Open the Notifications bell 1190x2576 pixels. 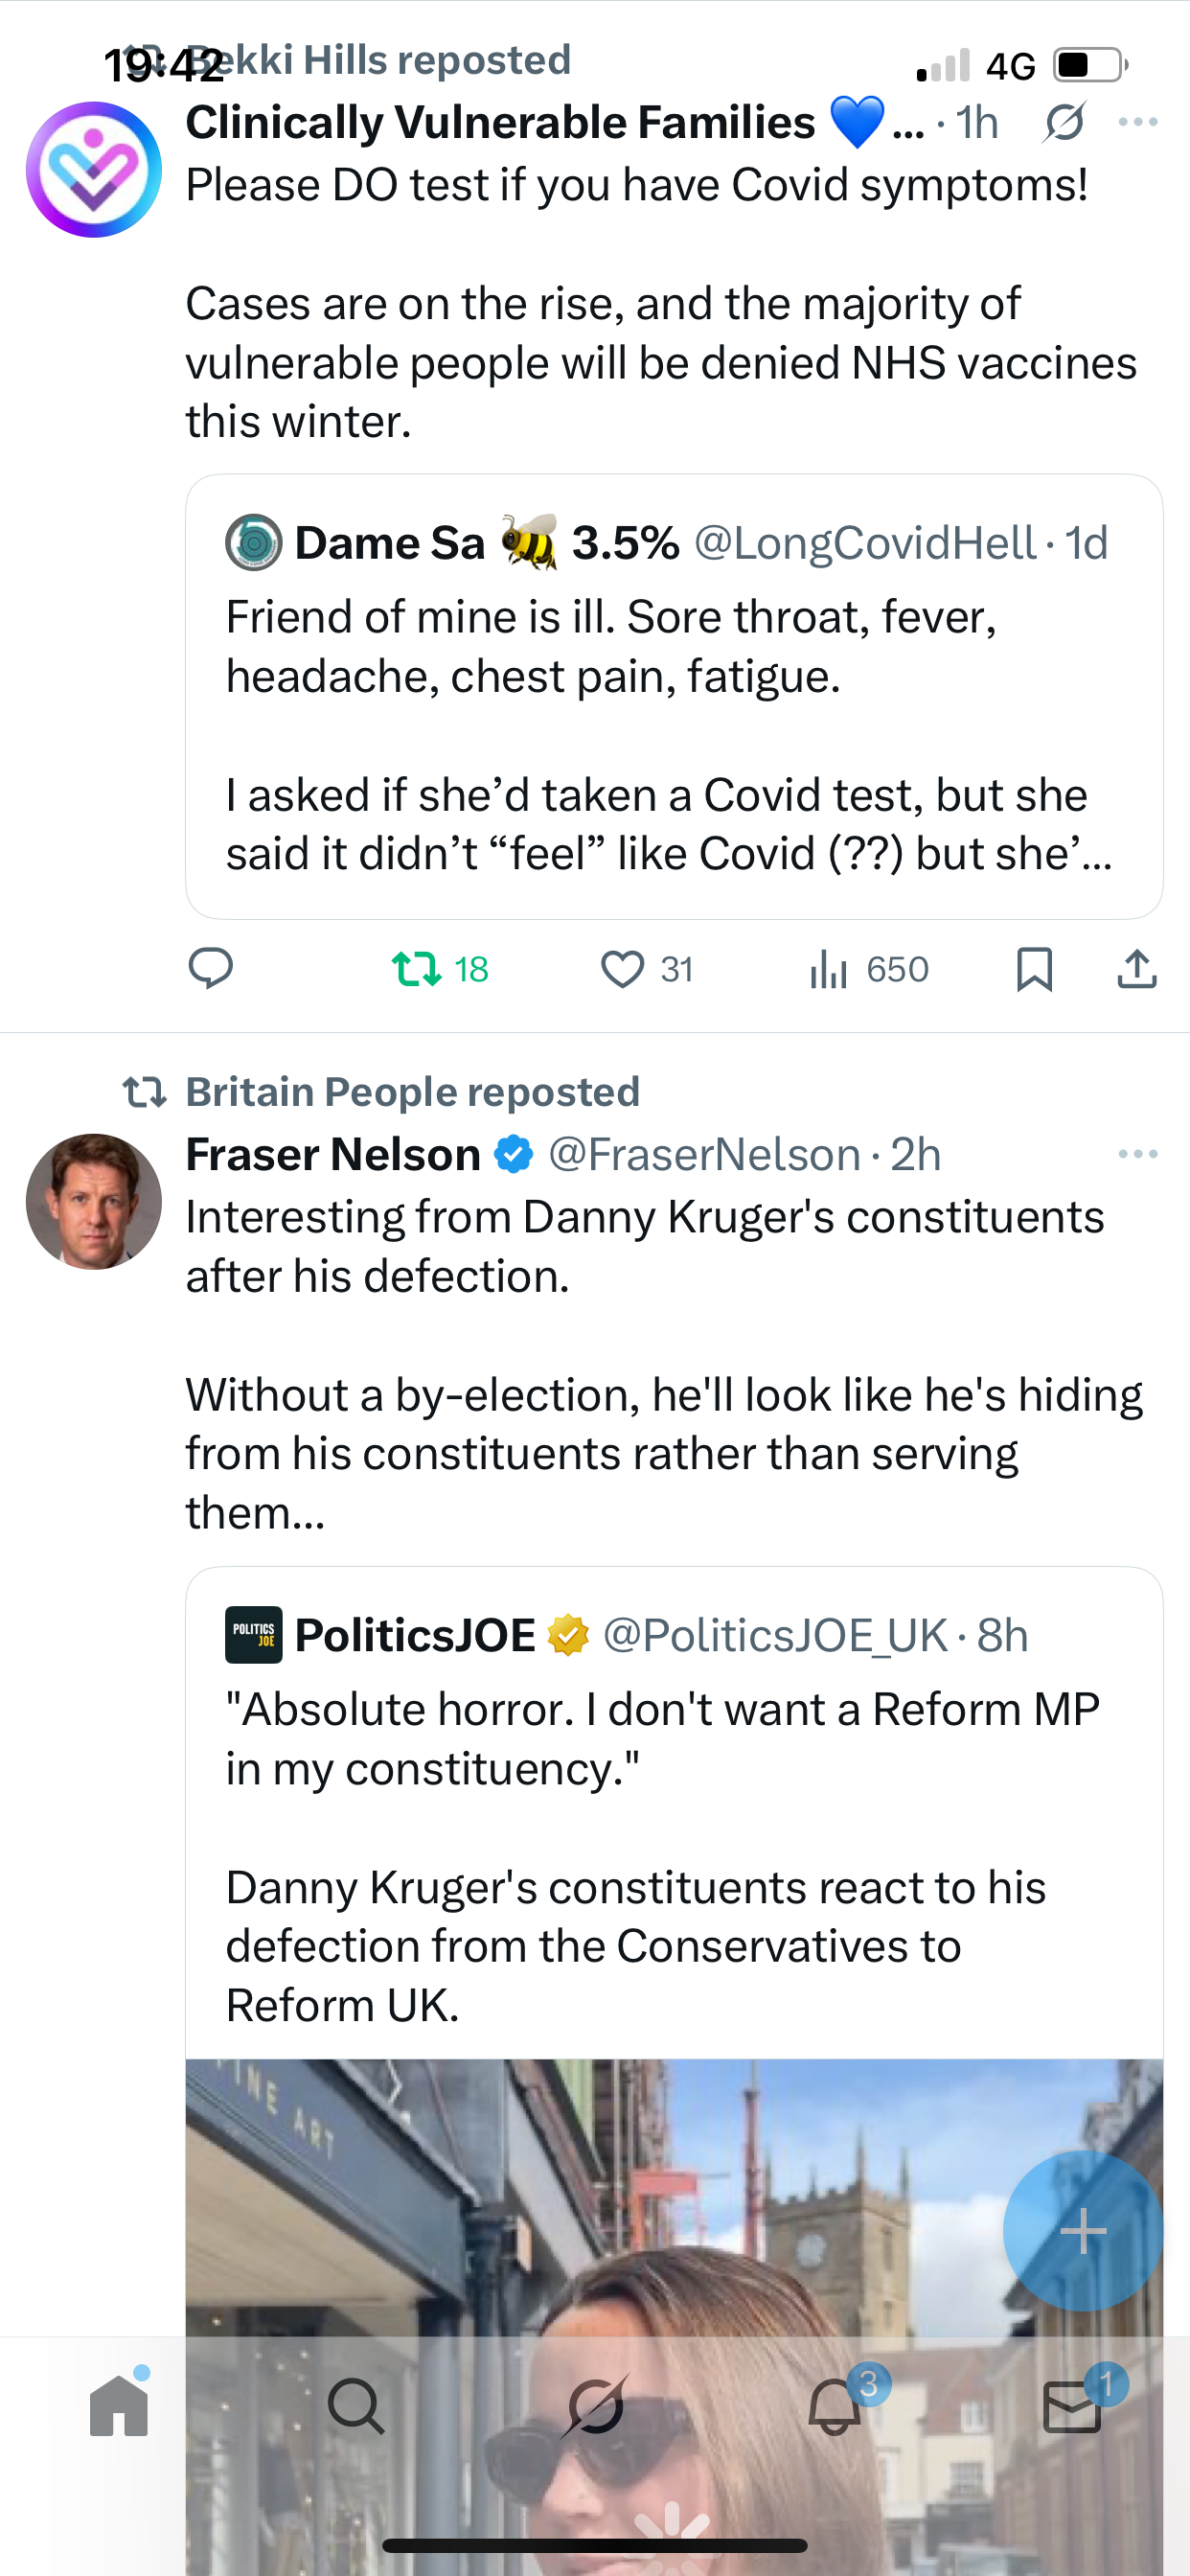[x=835, y=2405]
